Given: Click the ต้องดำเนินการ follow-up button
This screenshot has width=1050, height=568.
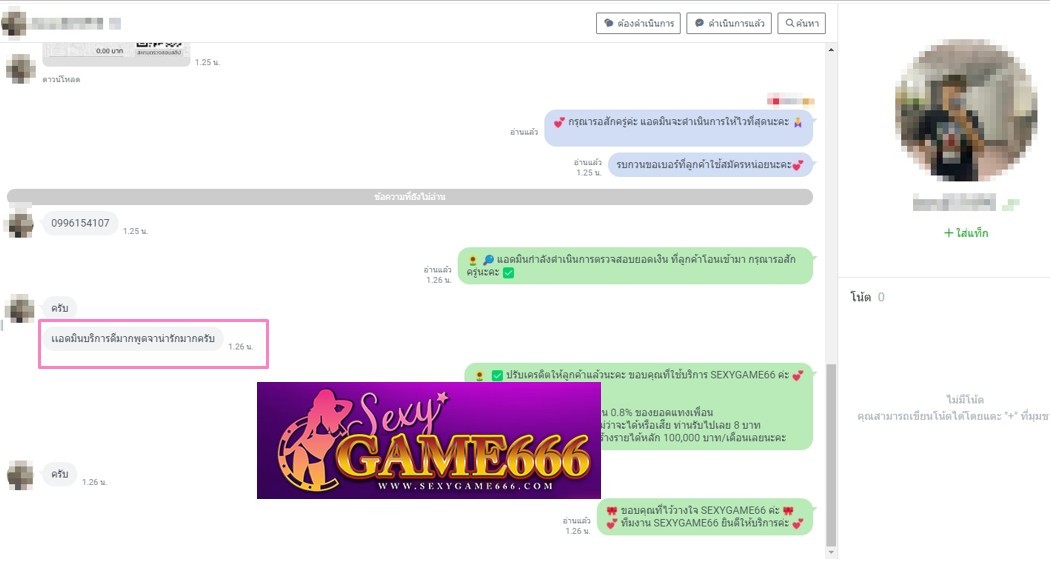Looking at the screenshot, I should tap(638, 23).
